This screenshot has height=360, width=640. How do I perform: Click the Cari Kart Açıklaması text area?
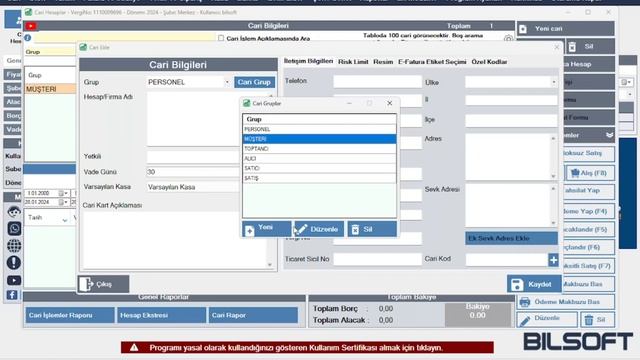175,240
